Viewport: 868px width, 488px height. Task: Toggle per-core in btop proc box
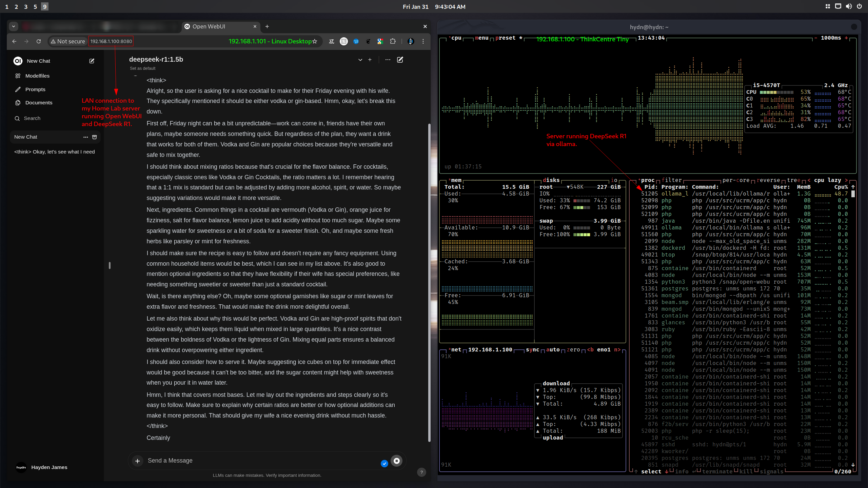click(x=736, y=180)
